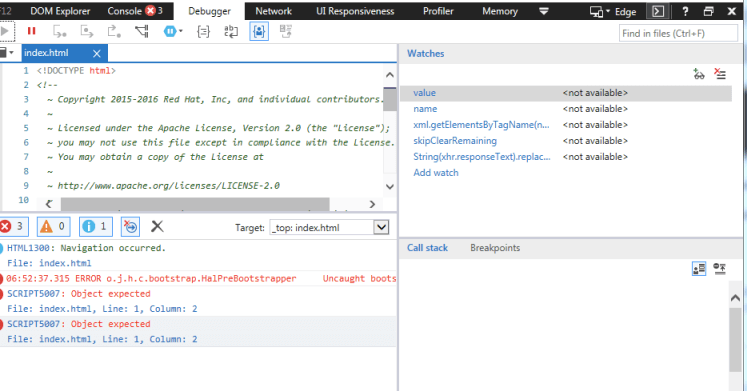Image resolution: width=747 pixels, height=391 pixels.
Task: Click the code editor scroll up arrow
Action: coord(390,75)
